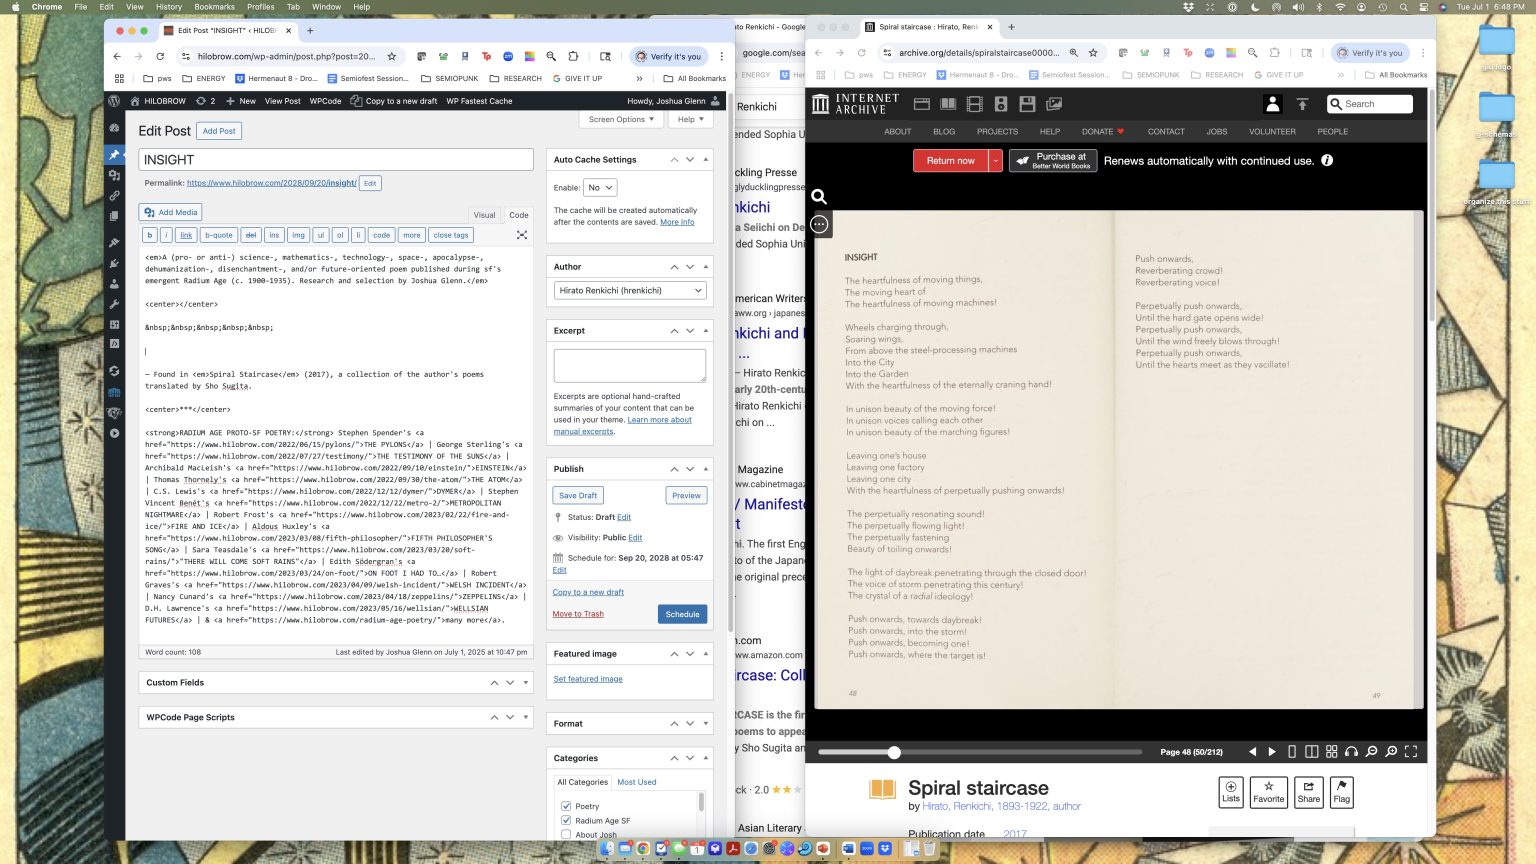Click the read aloud headphones icon
Viewport: 1536px width, 864px height.
click(x=1351, y=752)
